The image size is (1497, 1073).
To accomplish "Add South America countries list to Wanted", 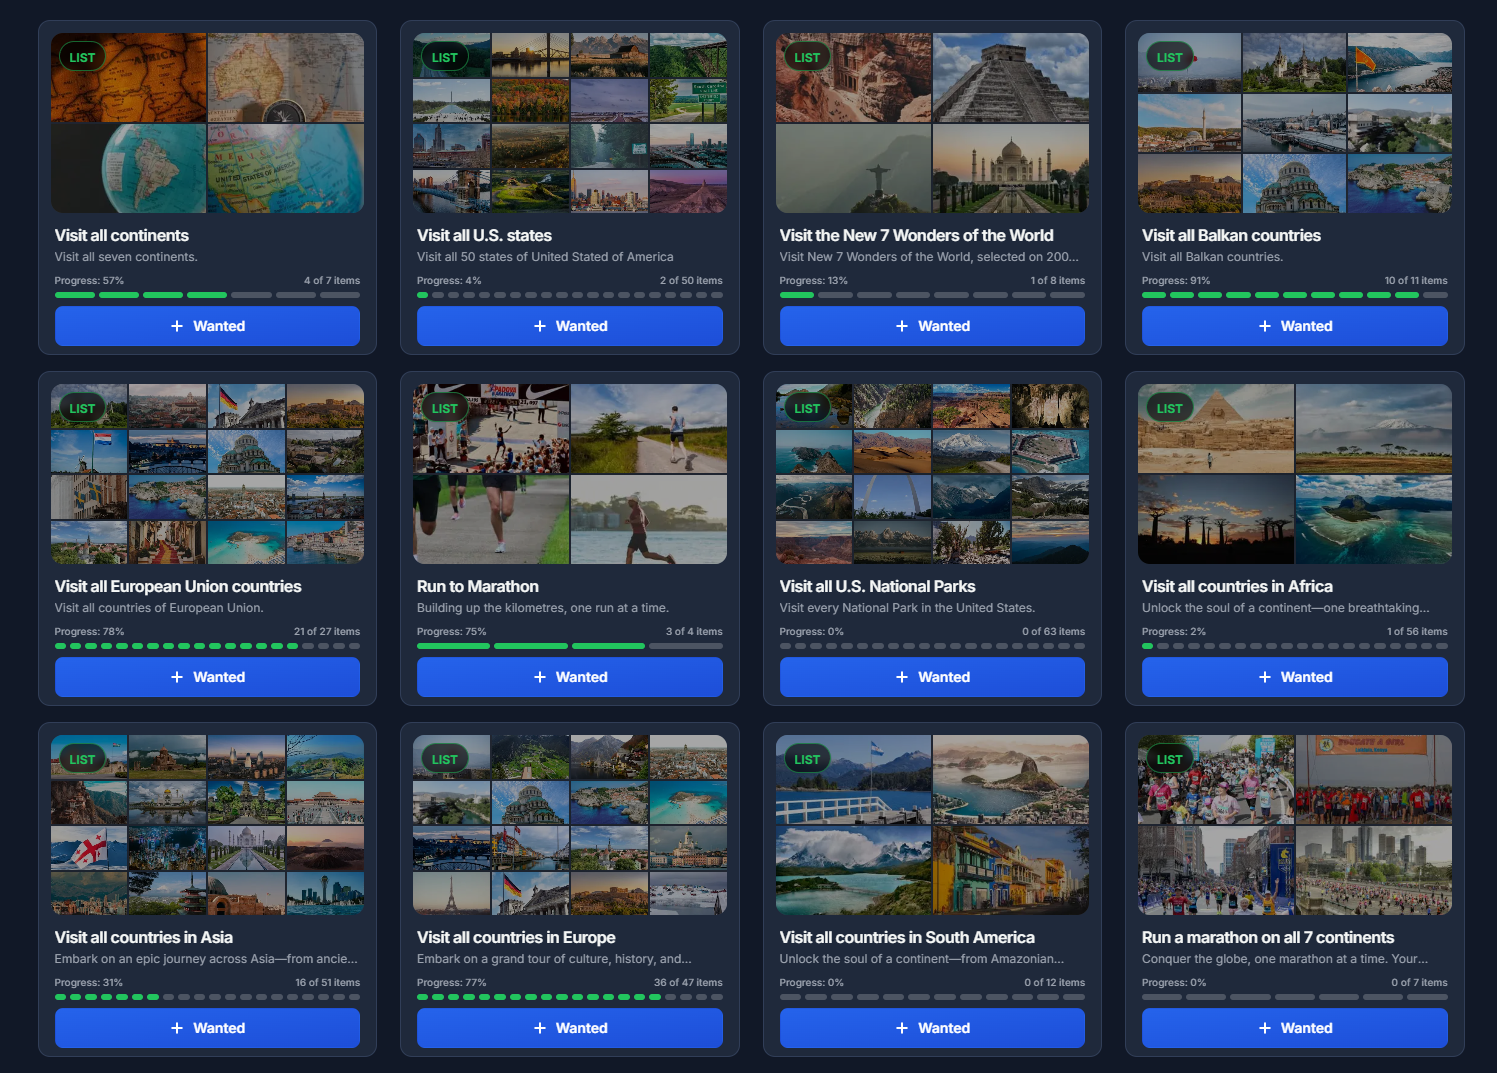I will pyautogui.click(x=932, y=1028).
